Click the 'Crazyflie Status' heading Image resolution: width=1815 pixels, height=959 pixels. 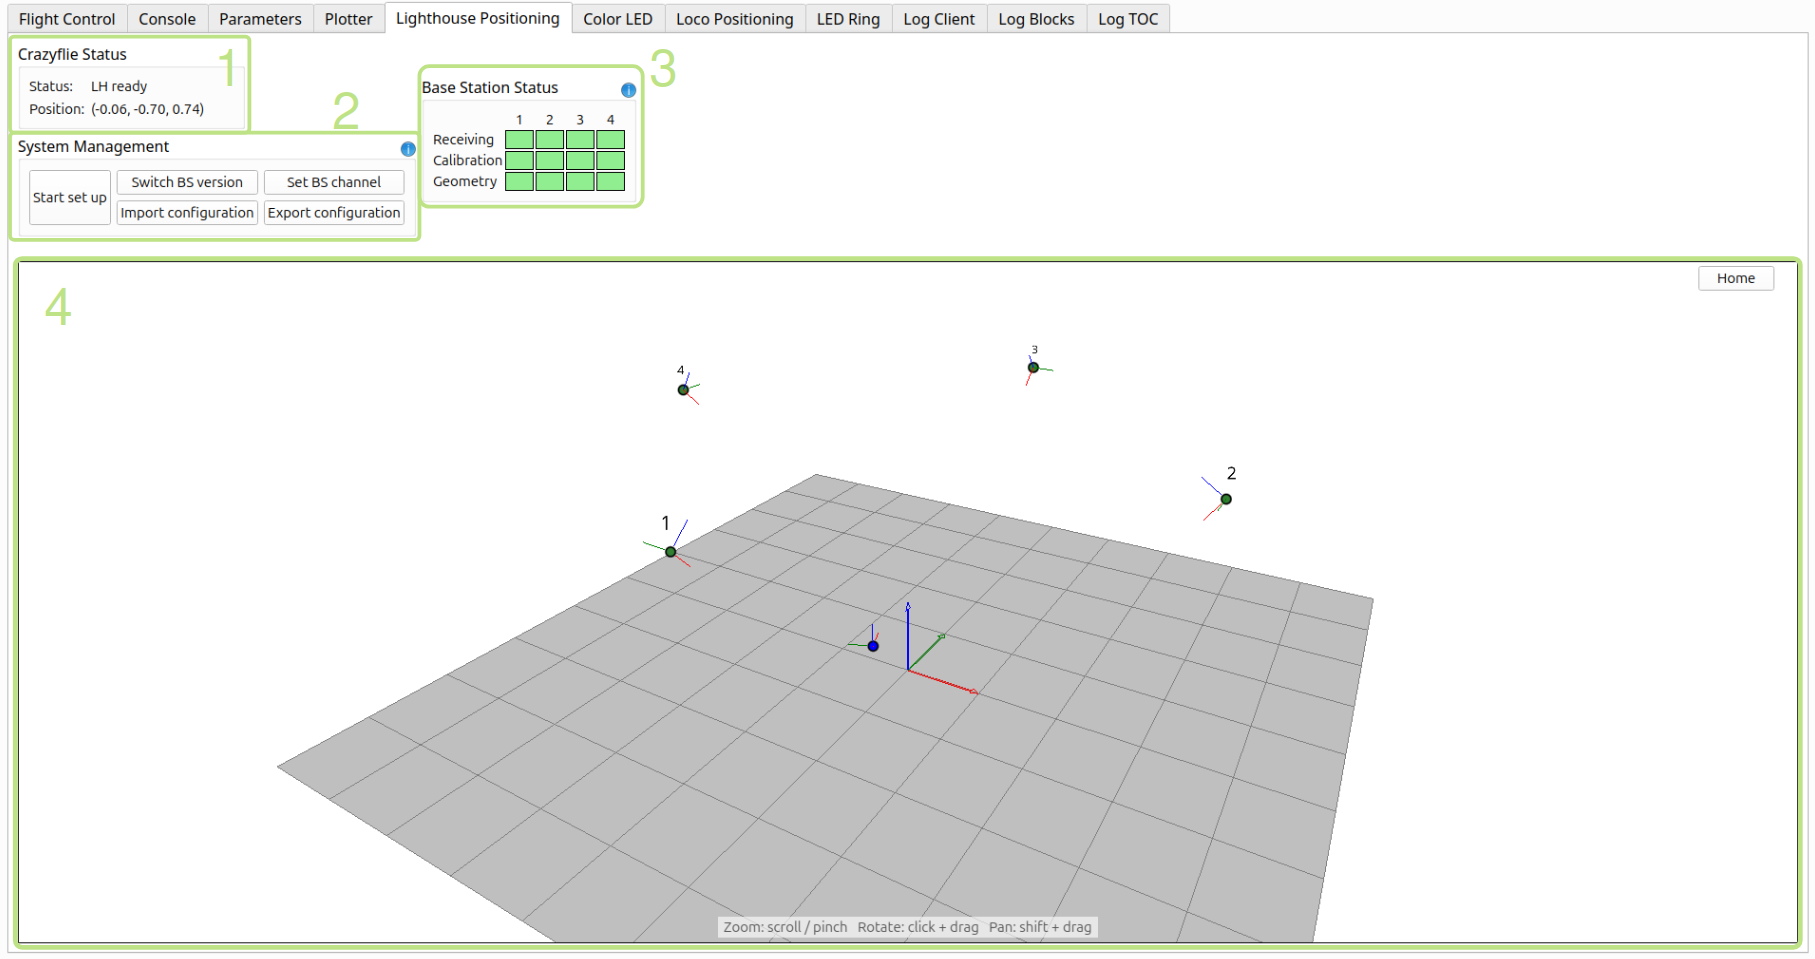(x=72, y=54)
